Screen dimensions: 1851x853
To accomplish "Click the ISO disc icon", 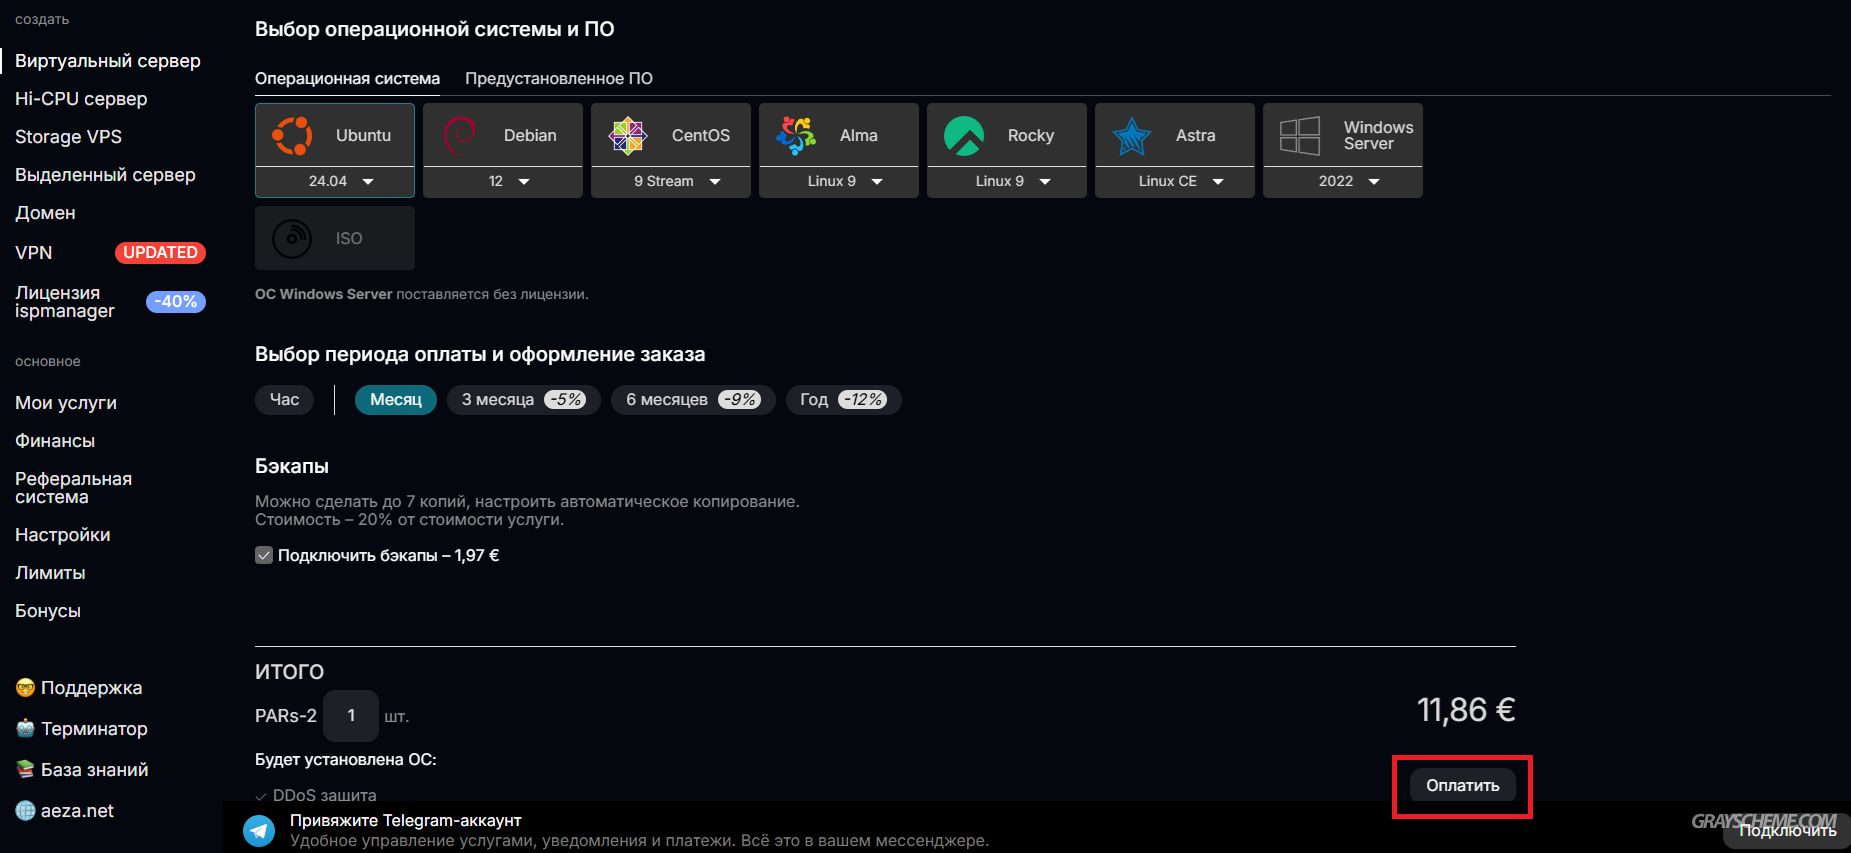I will 292,239.
